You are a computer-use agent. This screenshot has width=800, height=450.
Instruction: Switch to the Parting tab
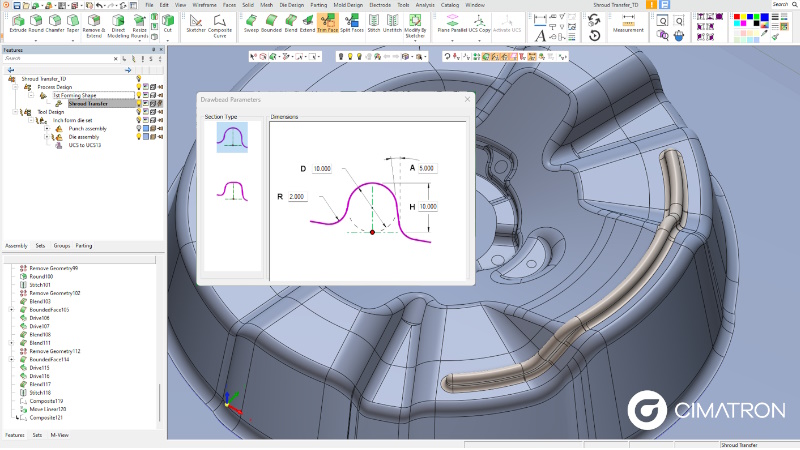point(84,246)
